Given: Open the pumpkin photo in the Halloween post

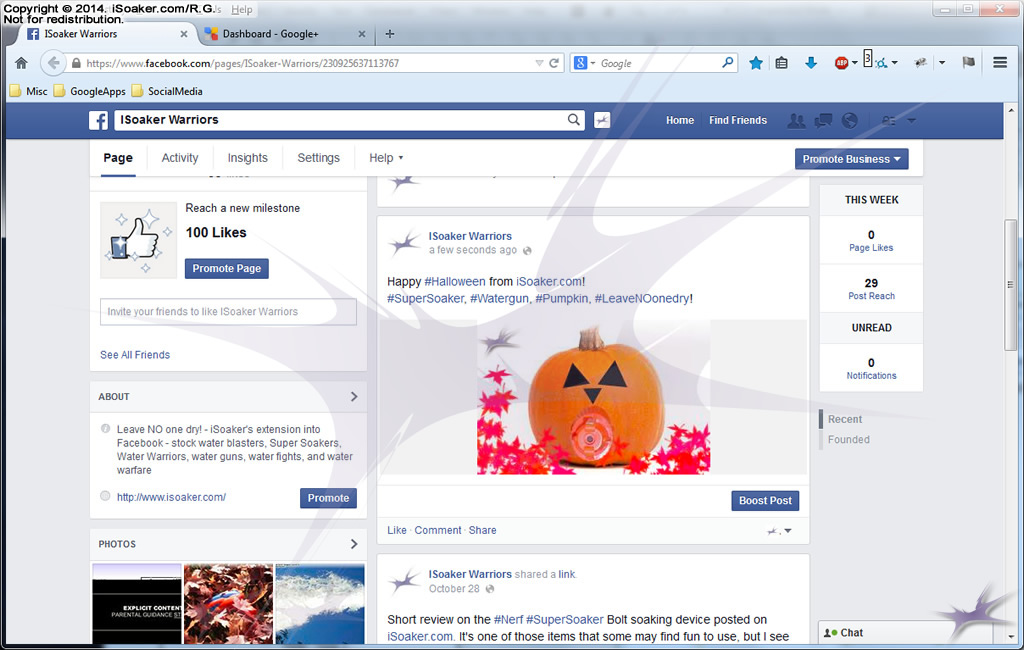Looking at the screenshot, I should [x=594, y=397].
